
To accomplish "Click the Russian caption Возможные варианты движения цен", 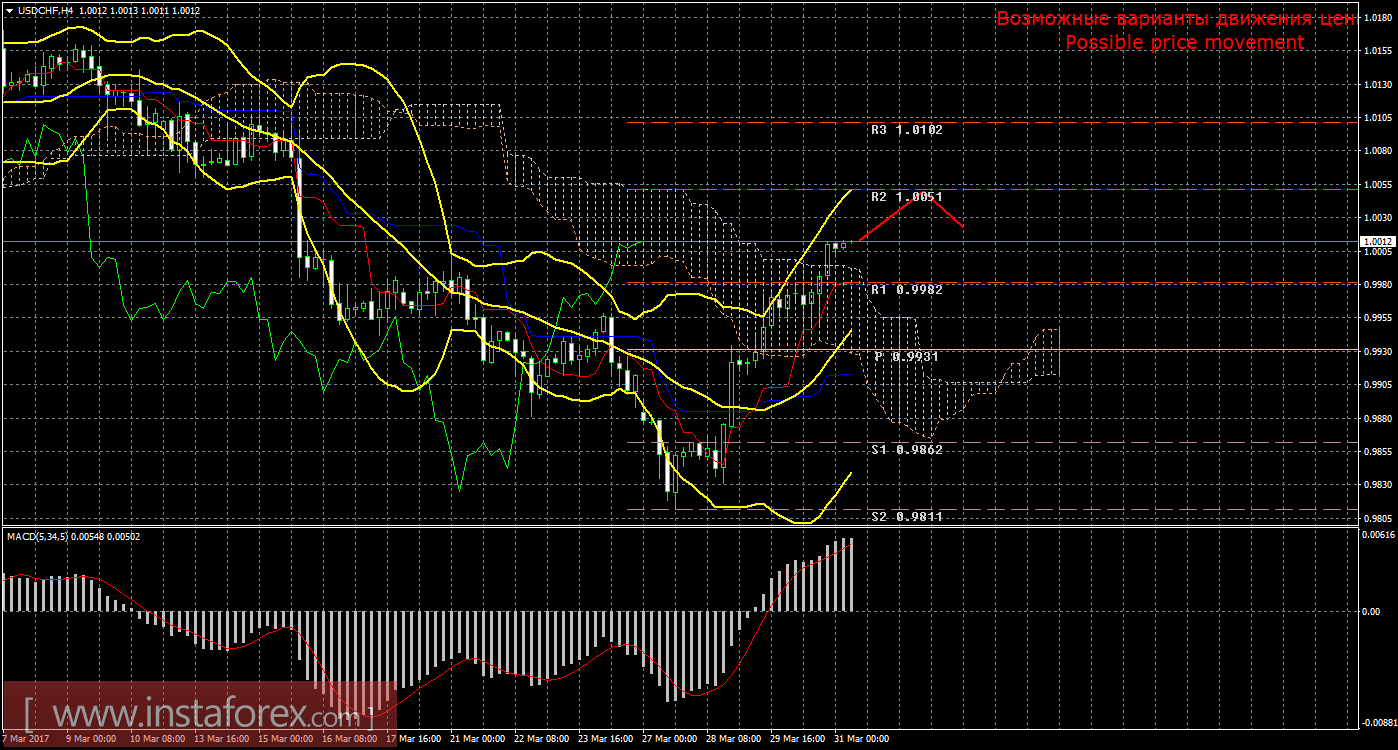I will 1176,19.
